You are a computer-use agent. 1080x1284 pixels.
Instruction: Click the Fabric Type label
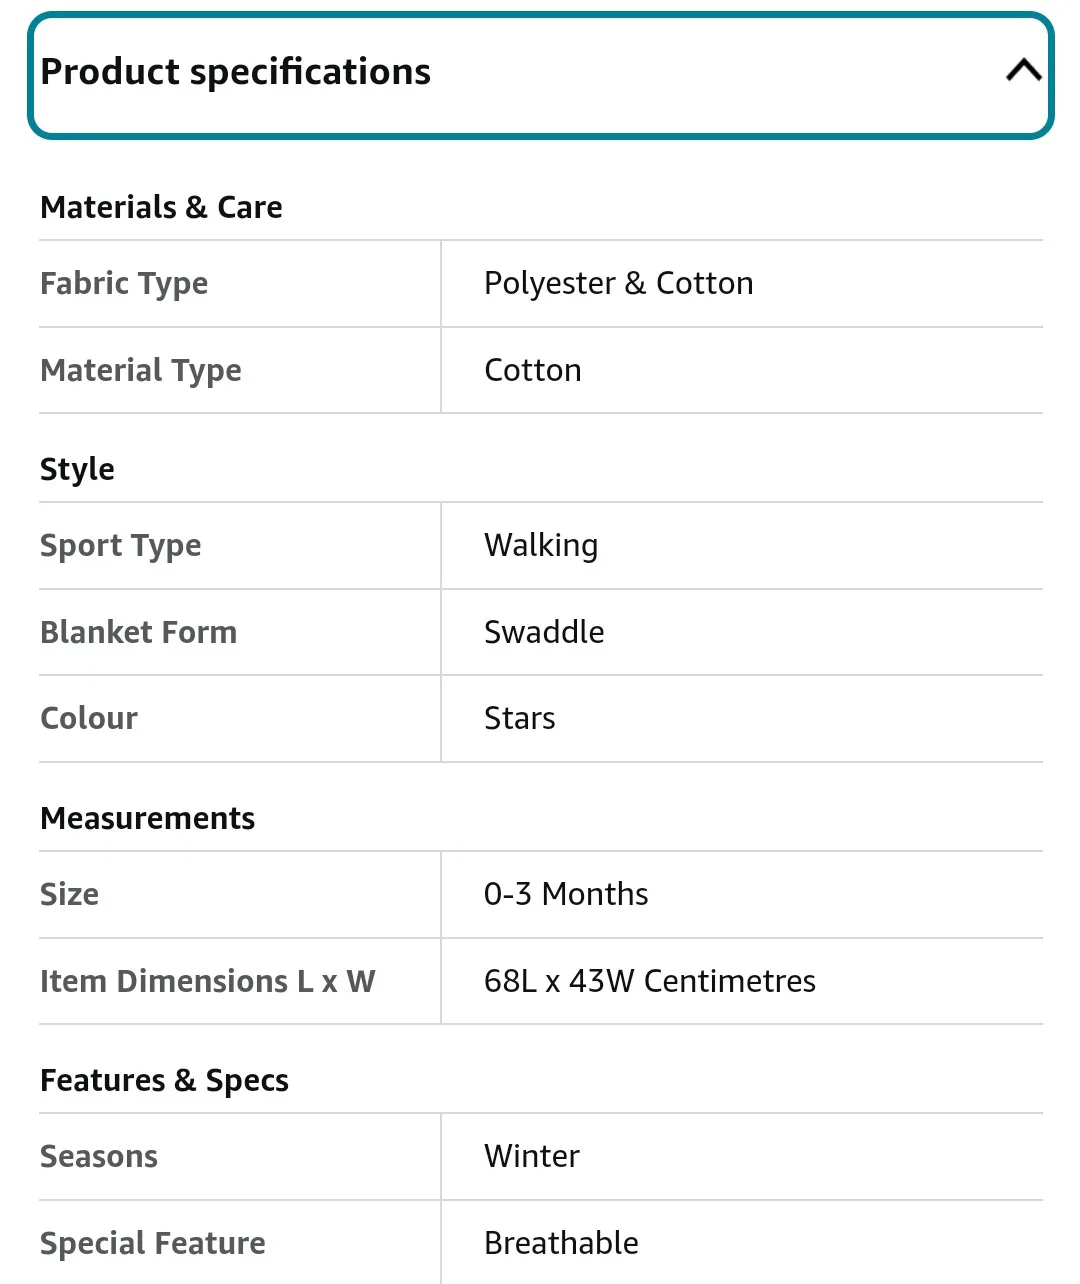coord(123,283)
